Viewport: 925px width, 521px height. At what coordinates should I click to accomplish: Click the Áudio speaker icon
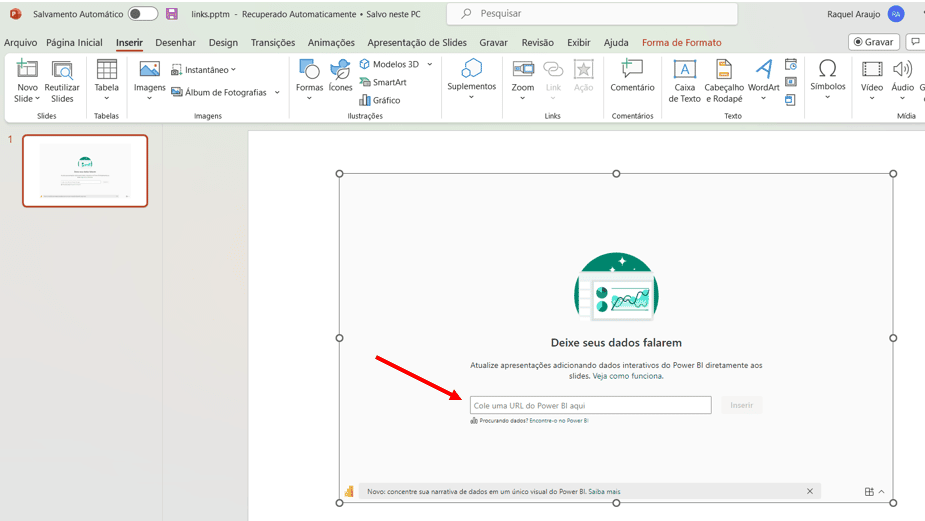[902, 69]
